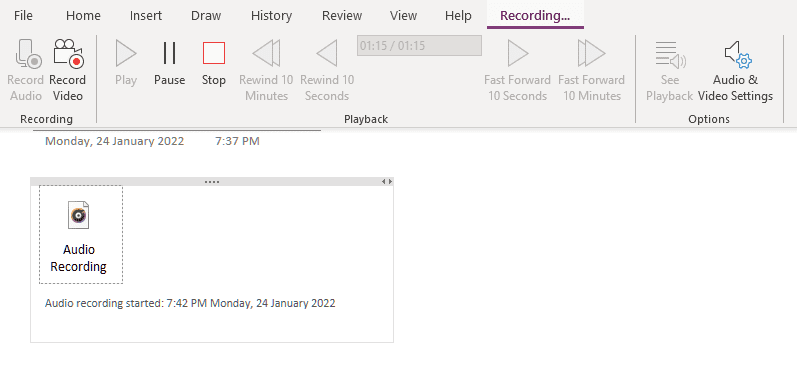This screenshot has height=373, width=797.
Task: Rewind 10 Seconds in playback
Action: pos(326,53)
